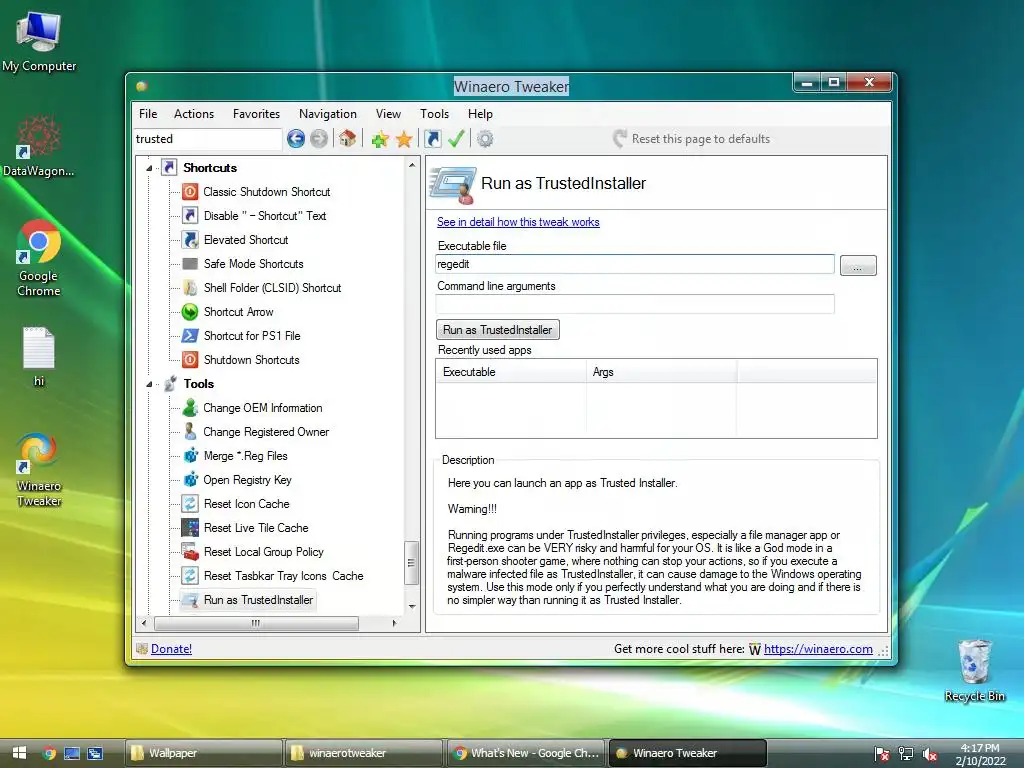Viewport: 1024px width, 768px height.
Task: Switch to Wallpaper taskbar window
Action: (203, 753)
